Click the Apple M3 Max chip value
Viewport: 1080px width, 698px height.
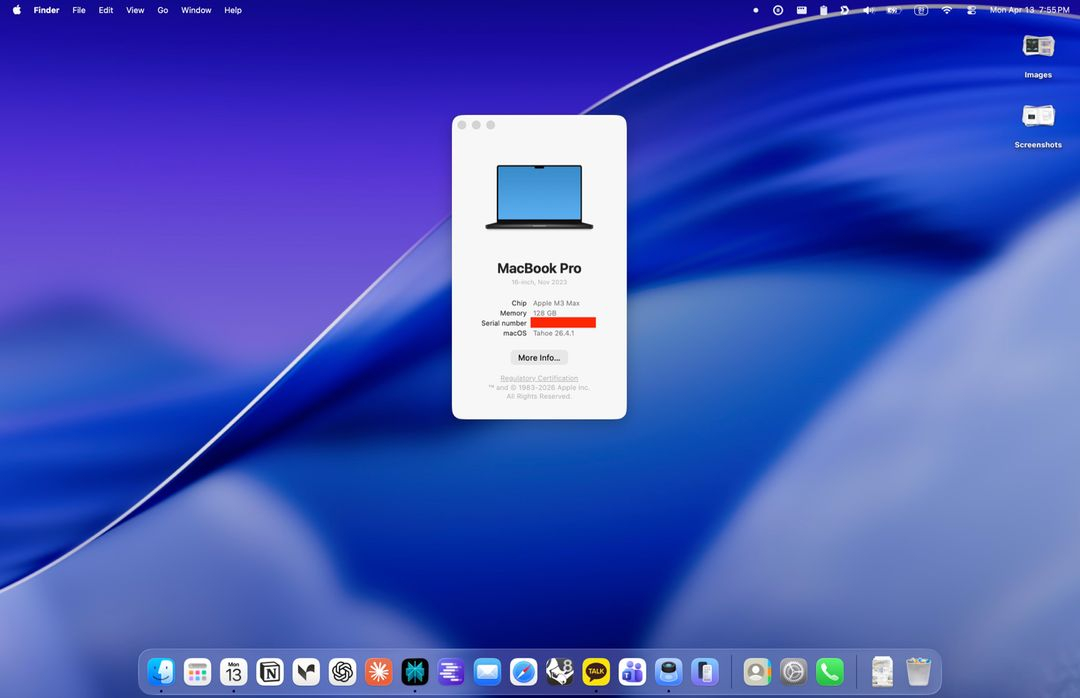[556, 303]
